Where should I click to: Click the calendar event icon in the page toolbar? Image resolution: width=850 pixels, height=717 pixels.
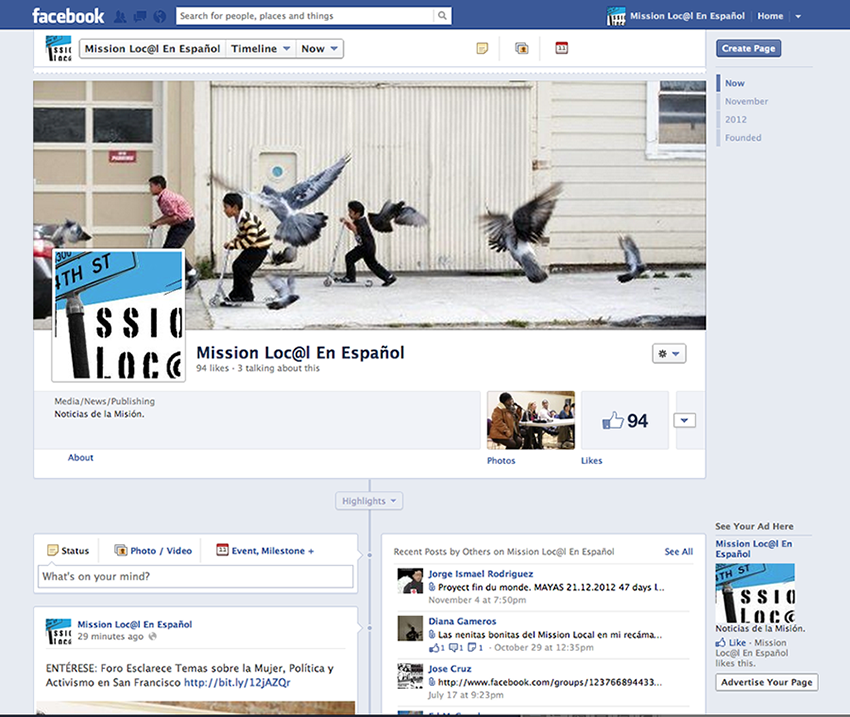561,48
